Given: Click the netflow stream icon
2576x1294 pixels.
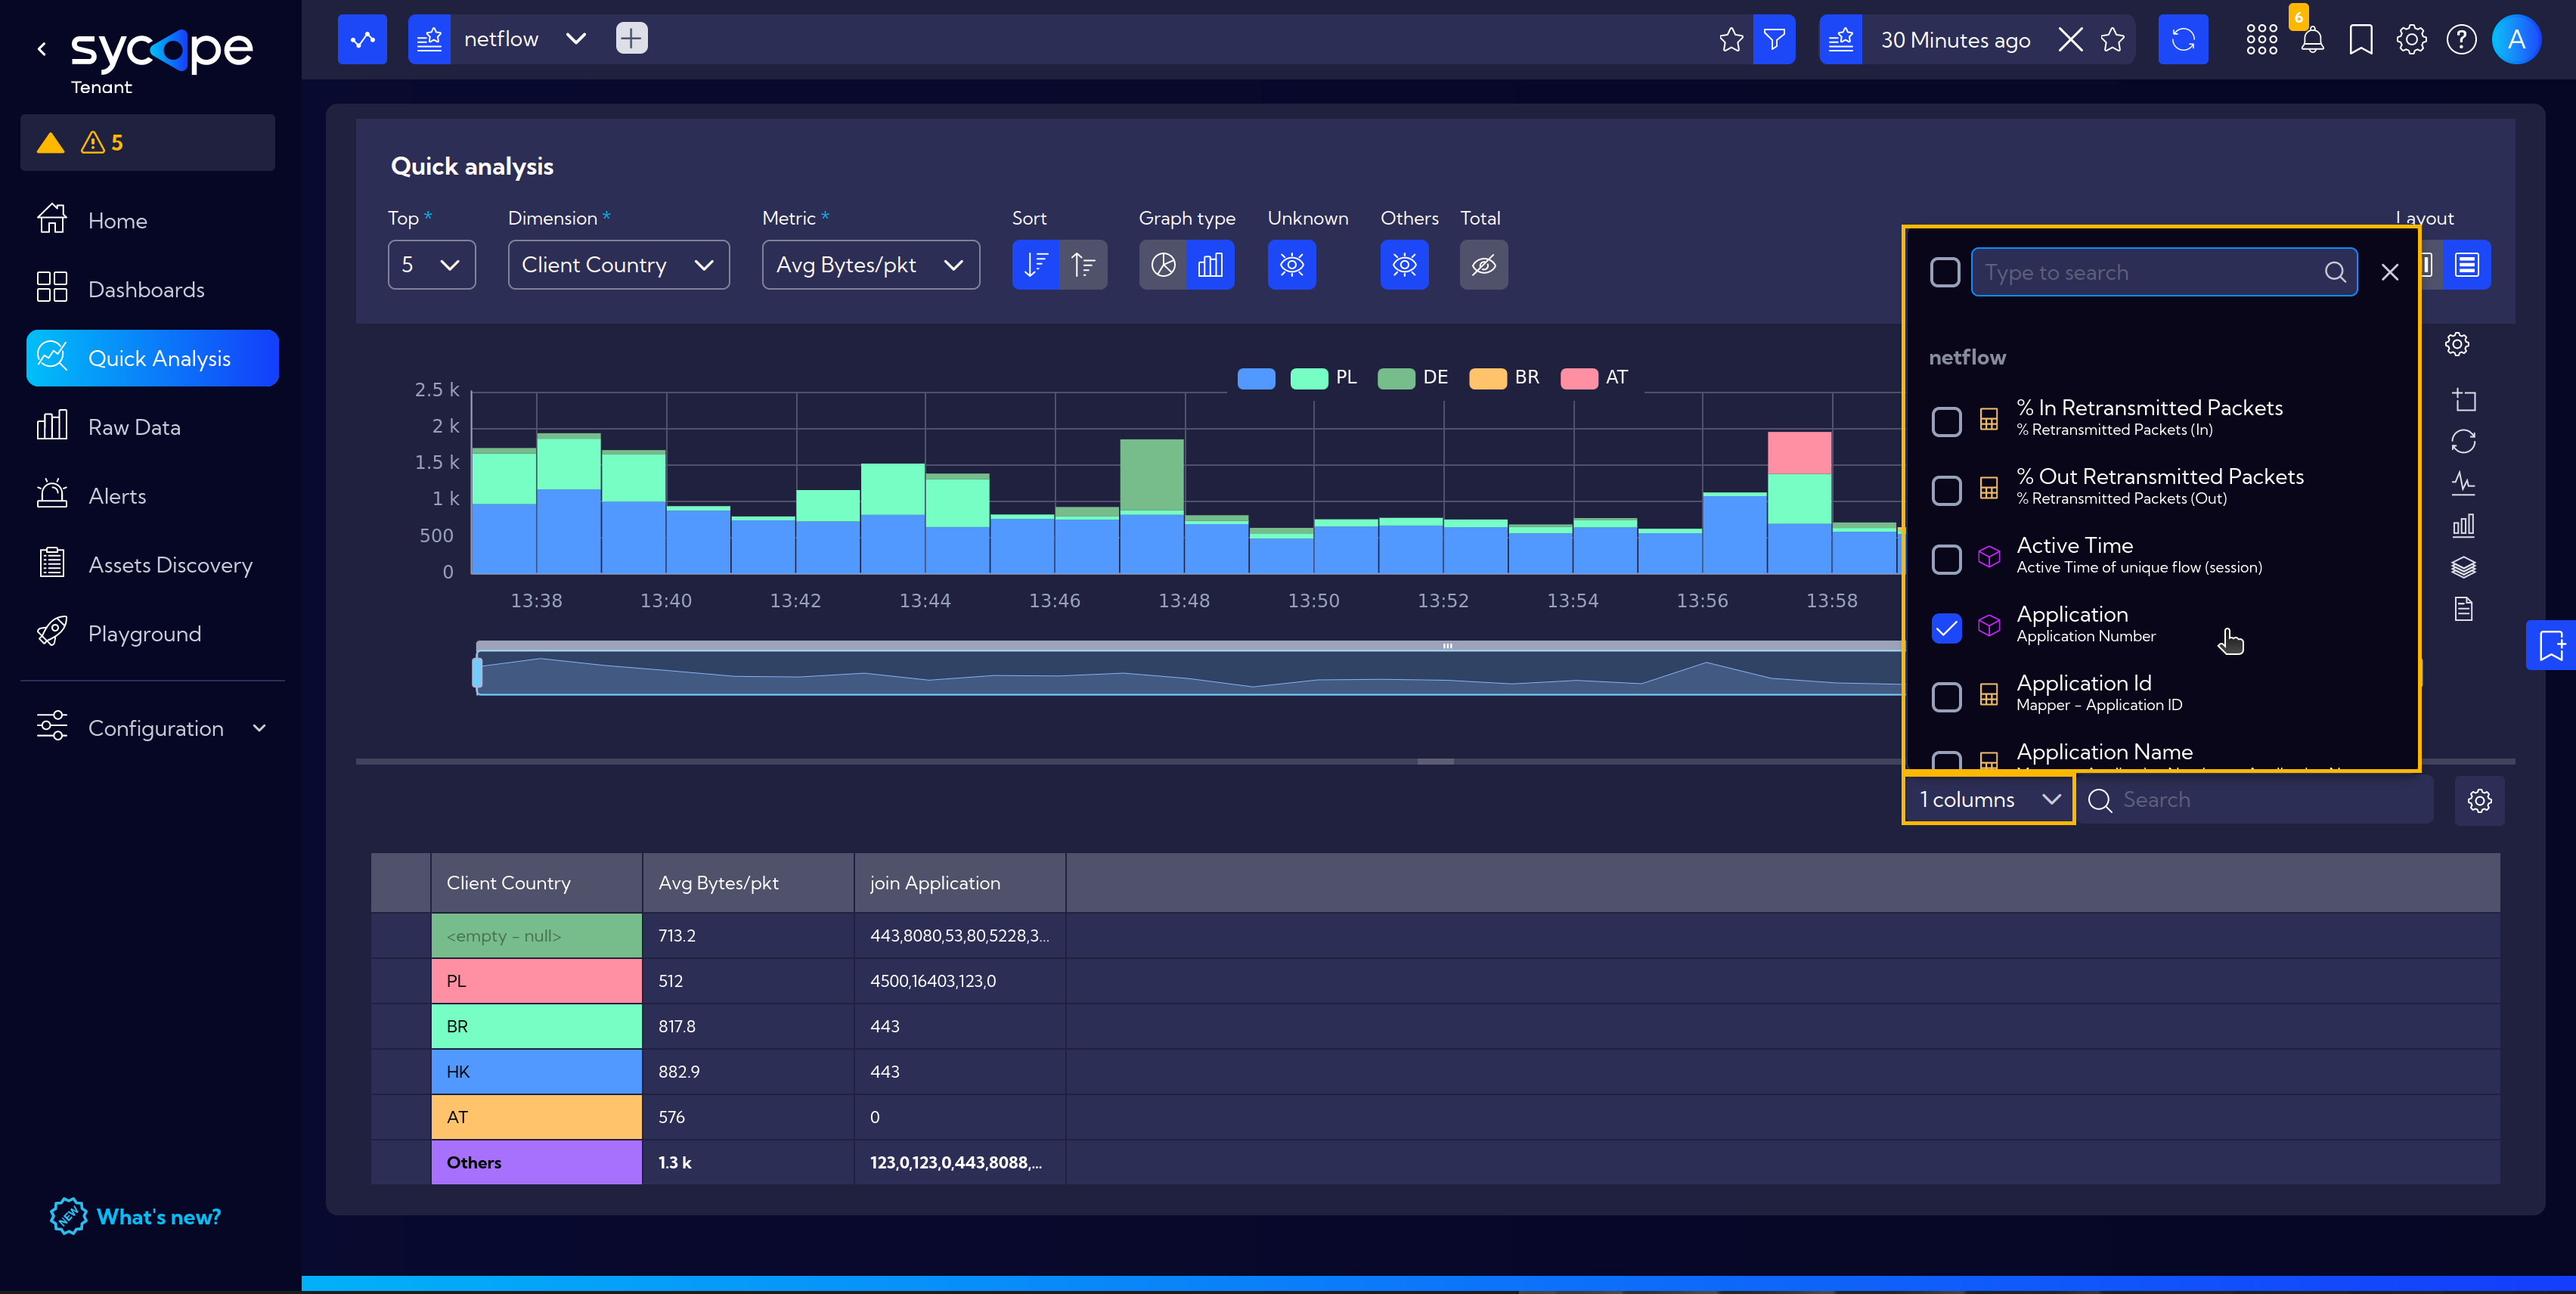Looking at the screenshot, I should [x=429, y=40].
